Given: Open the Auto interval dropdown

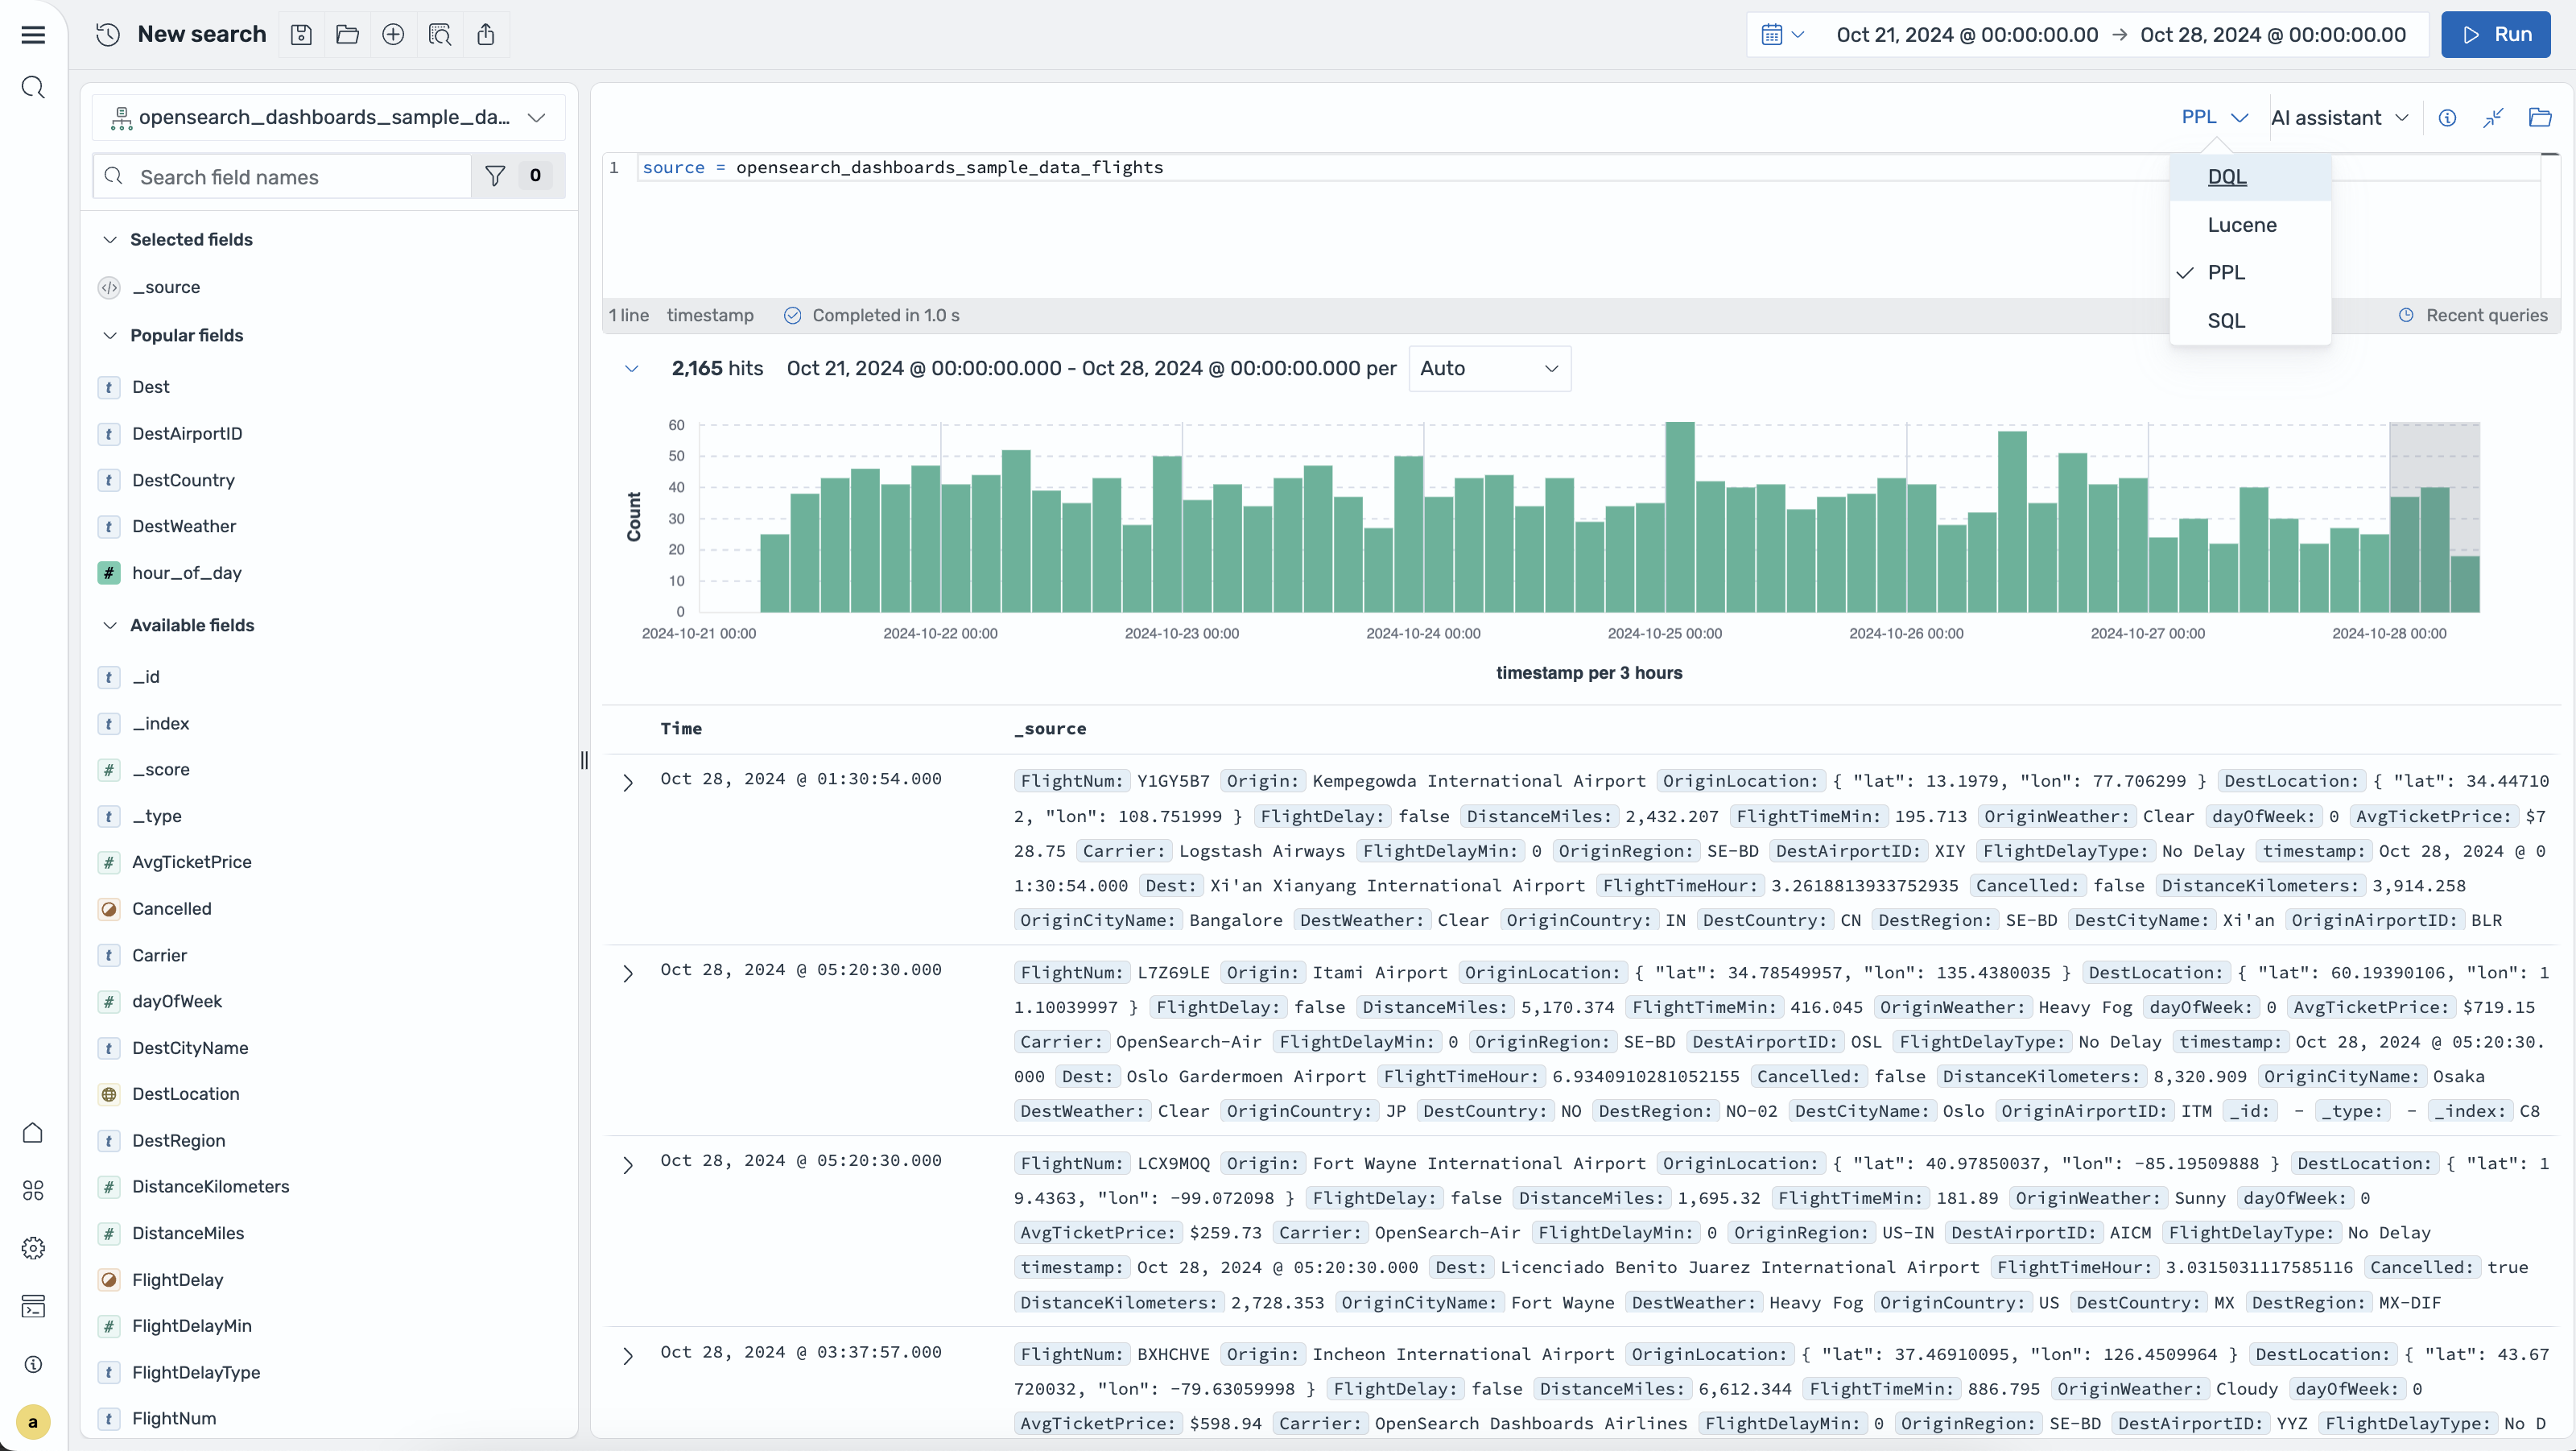Looking at the screenshot, I should tap(1489, 369).
